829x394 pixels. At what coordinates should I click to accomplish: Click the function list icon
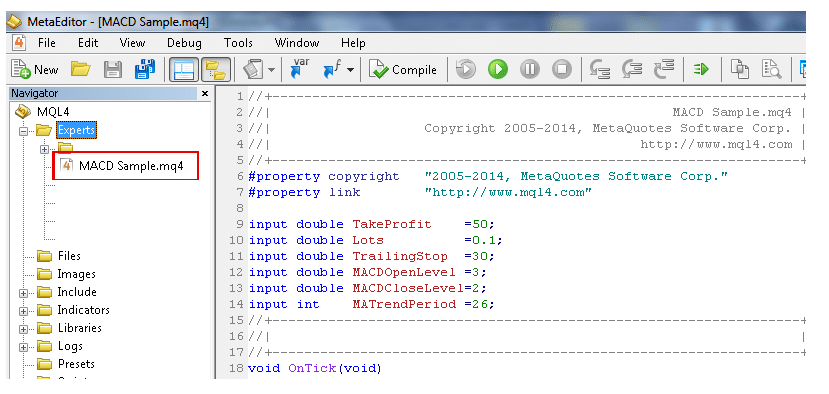pos(332,69)
